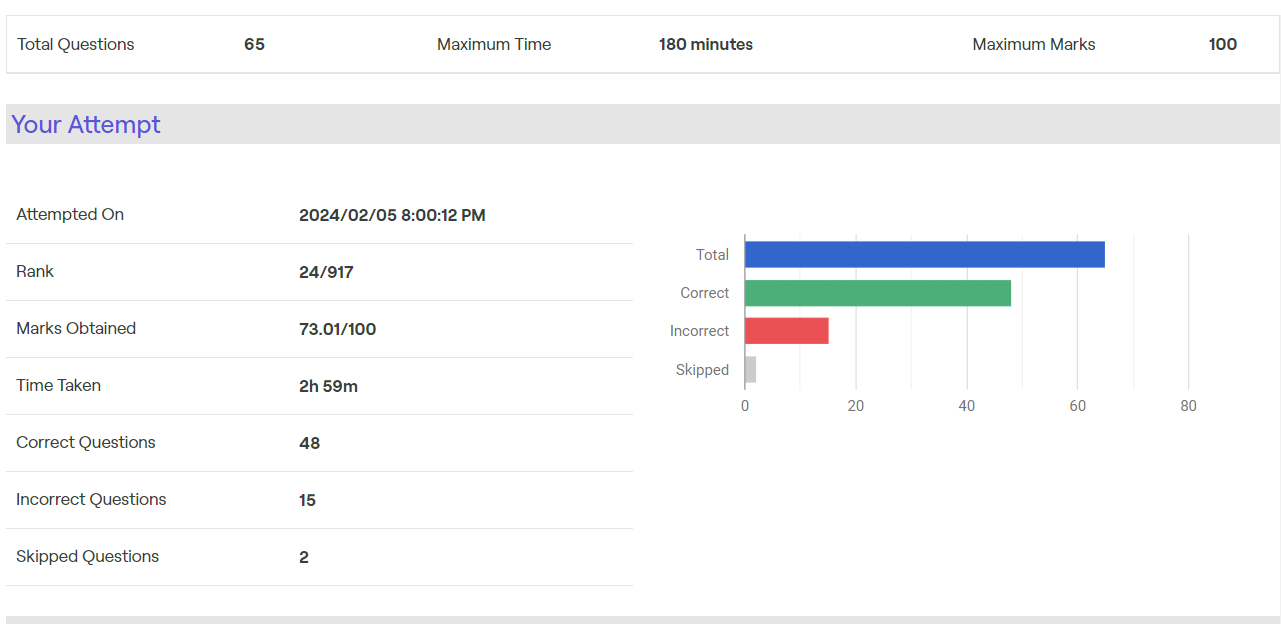Click the attempted date 2024/02/05 8:00:12 PM
Screen dimensions: 1281x624
point(392,215)
